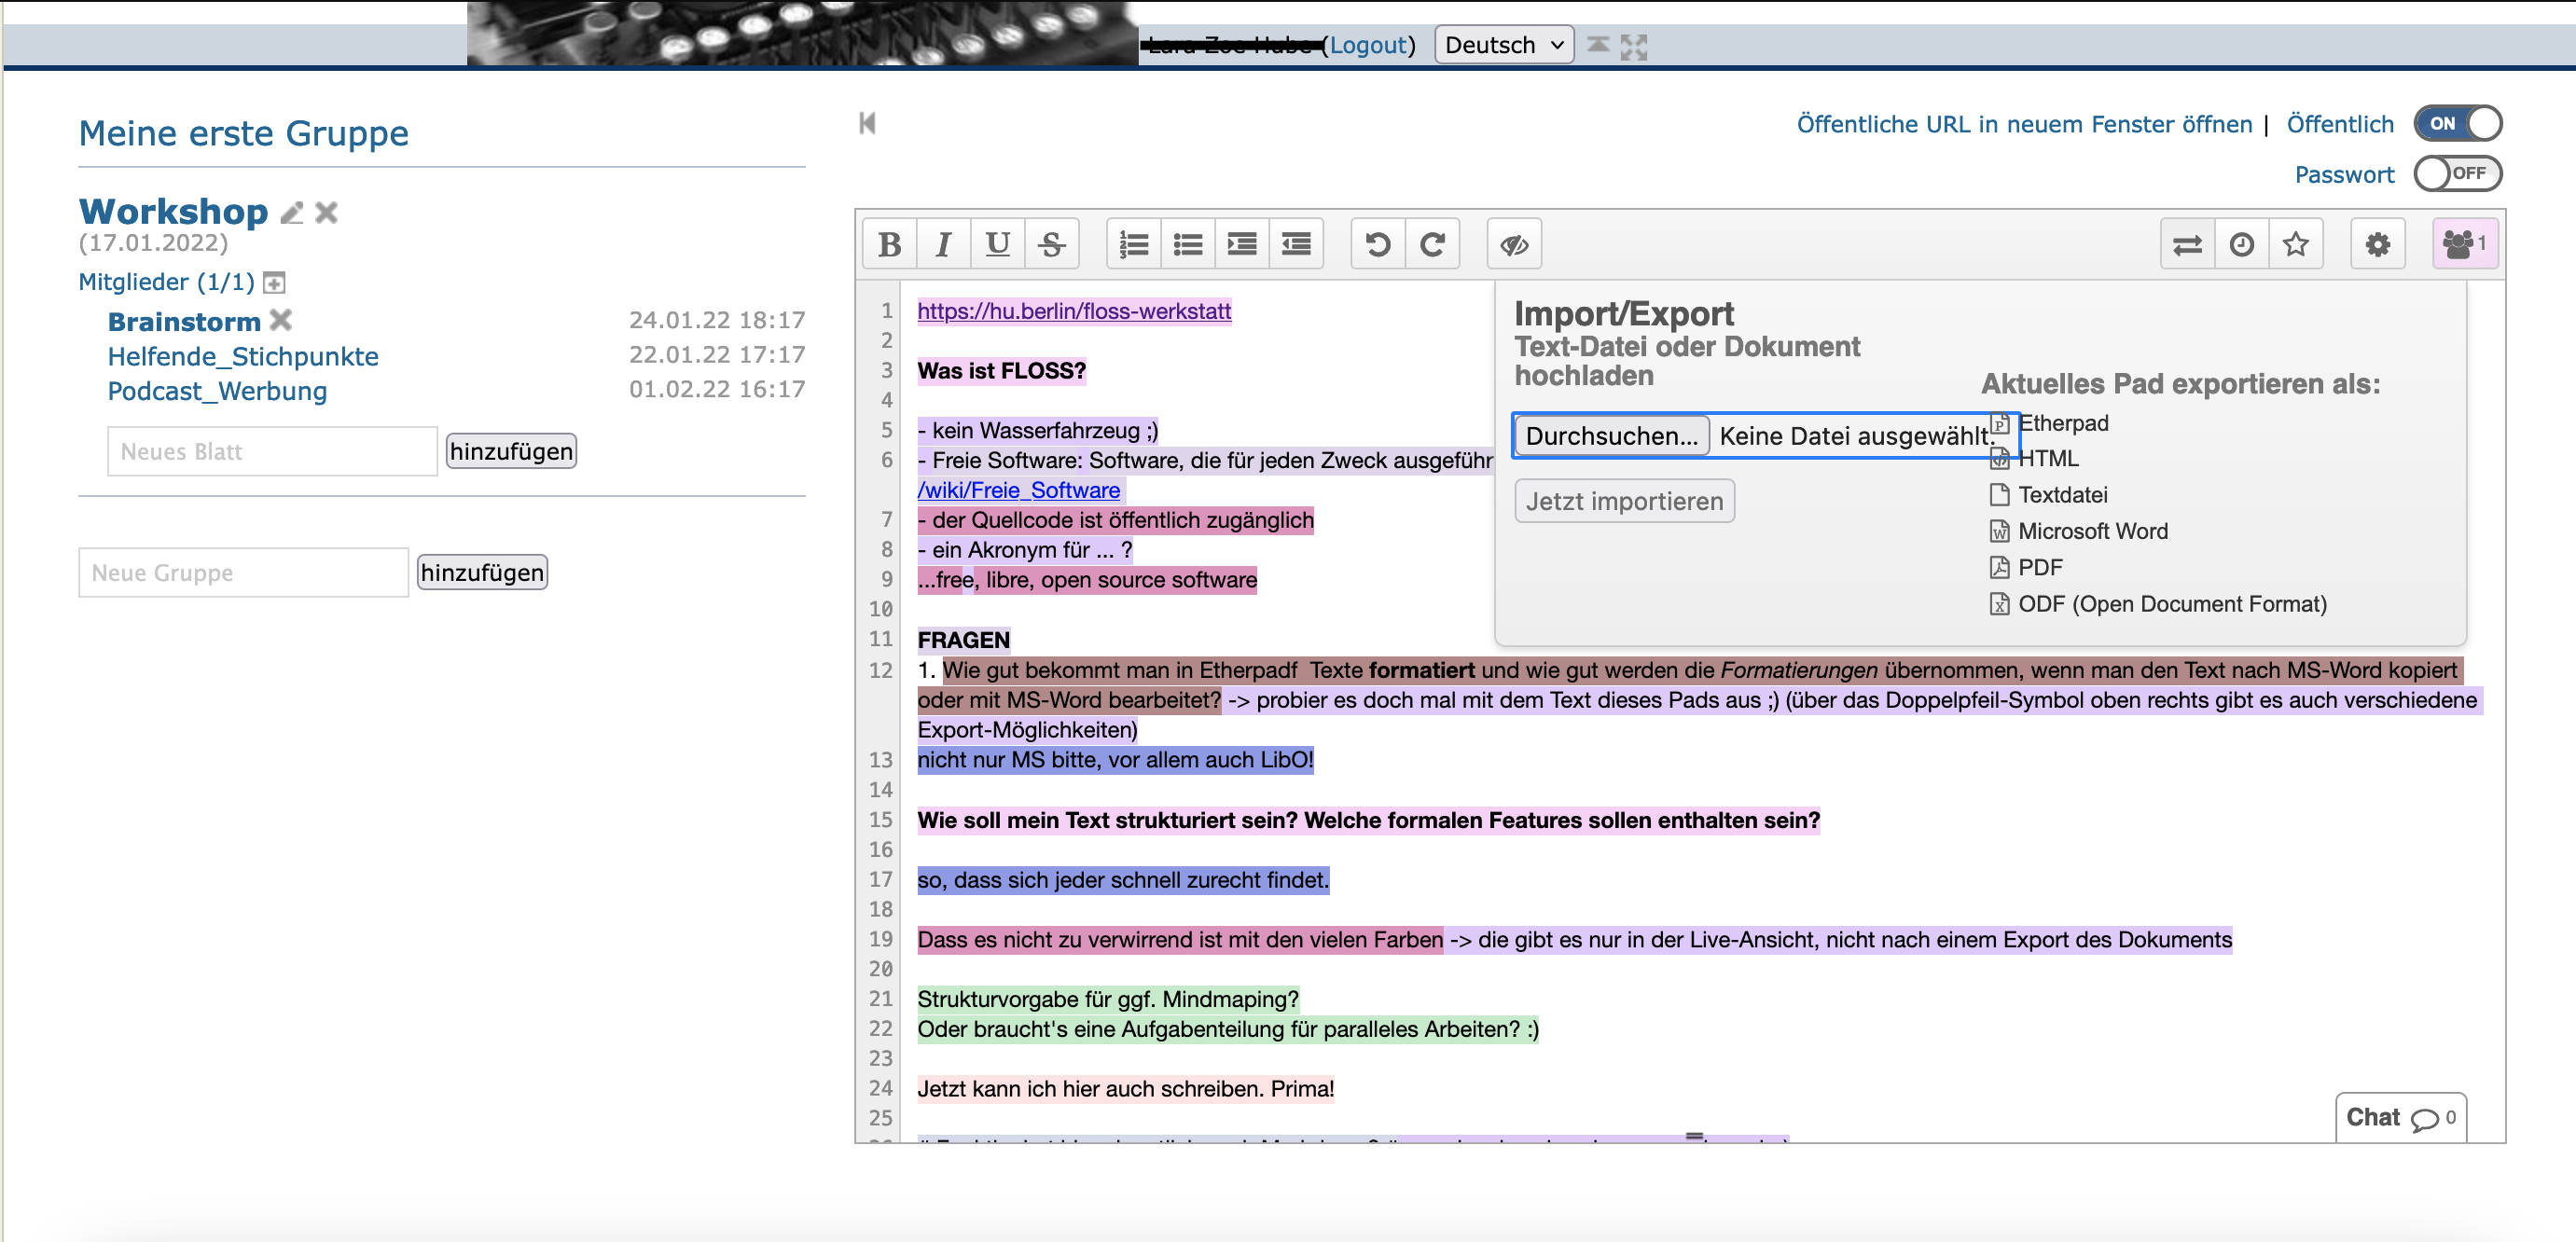Save revision with the star icon
Viewport: 2576px width, 1242px height.
click(2296, 244)
